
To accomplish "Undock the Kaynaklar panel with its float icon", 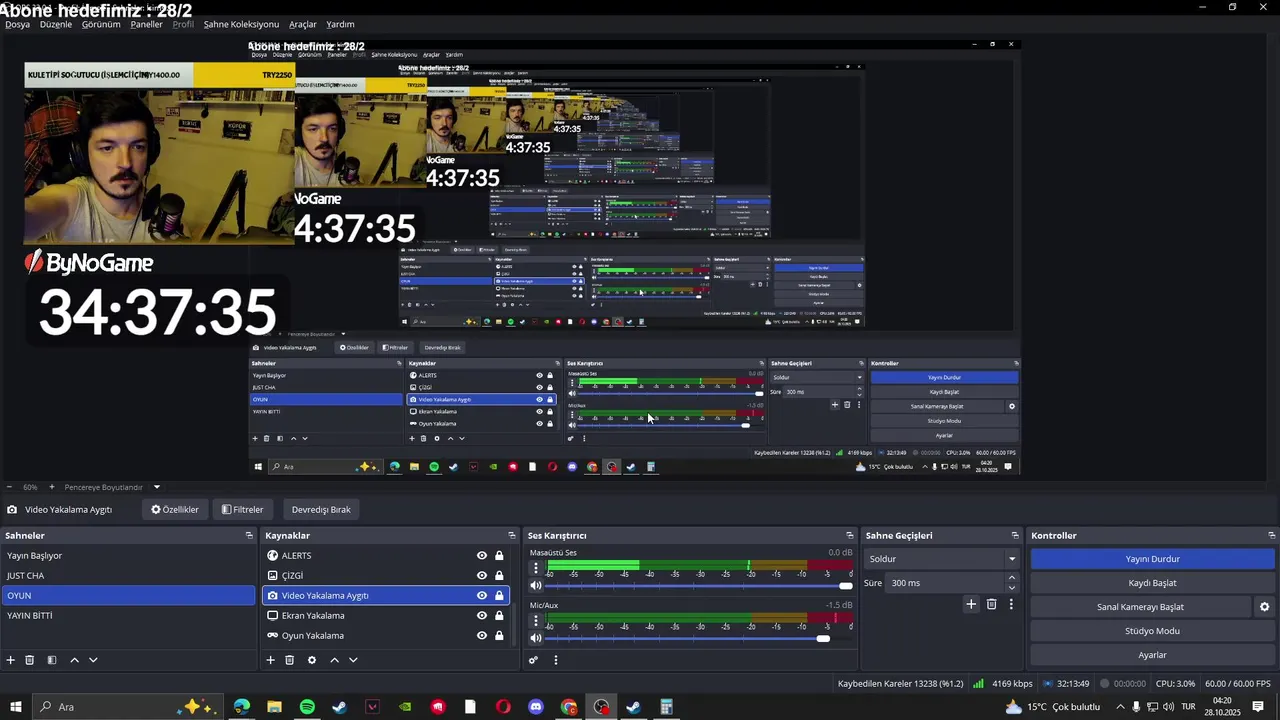I will pyautogui.click(x=512, y=536).
